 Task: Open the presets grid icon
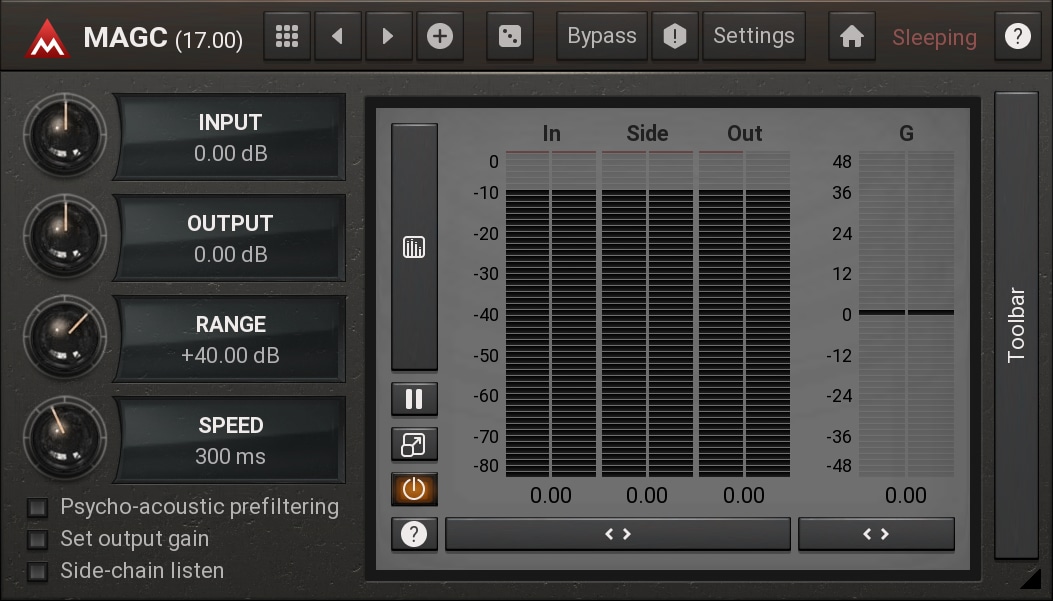[287, 37]
